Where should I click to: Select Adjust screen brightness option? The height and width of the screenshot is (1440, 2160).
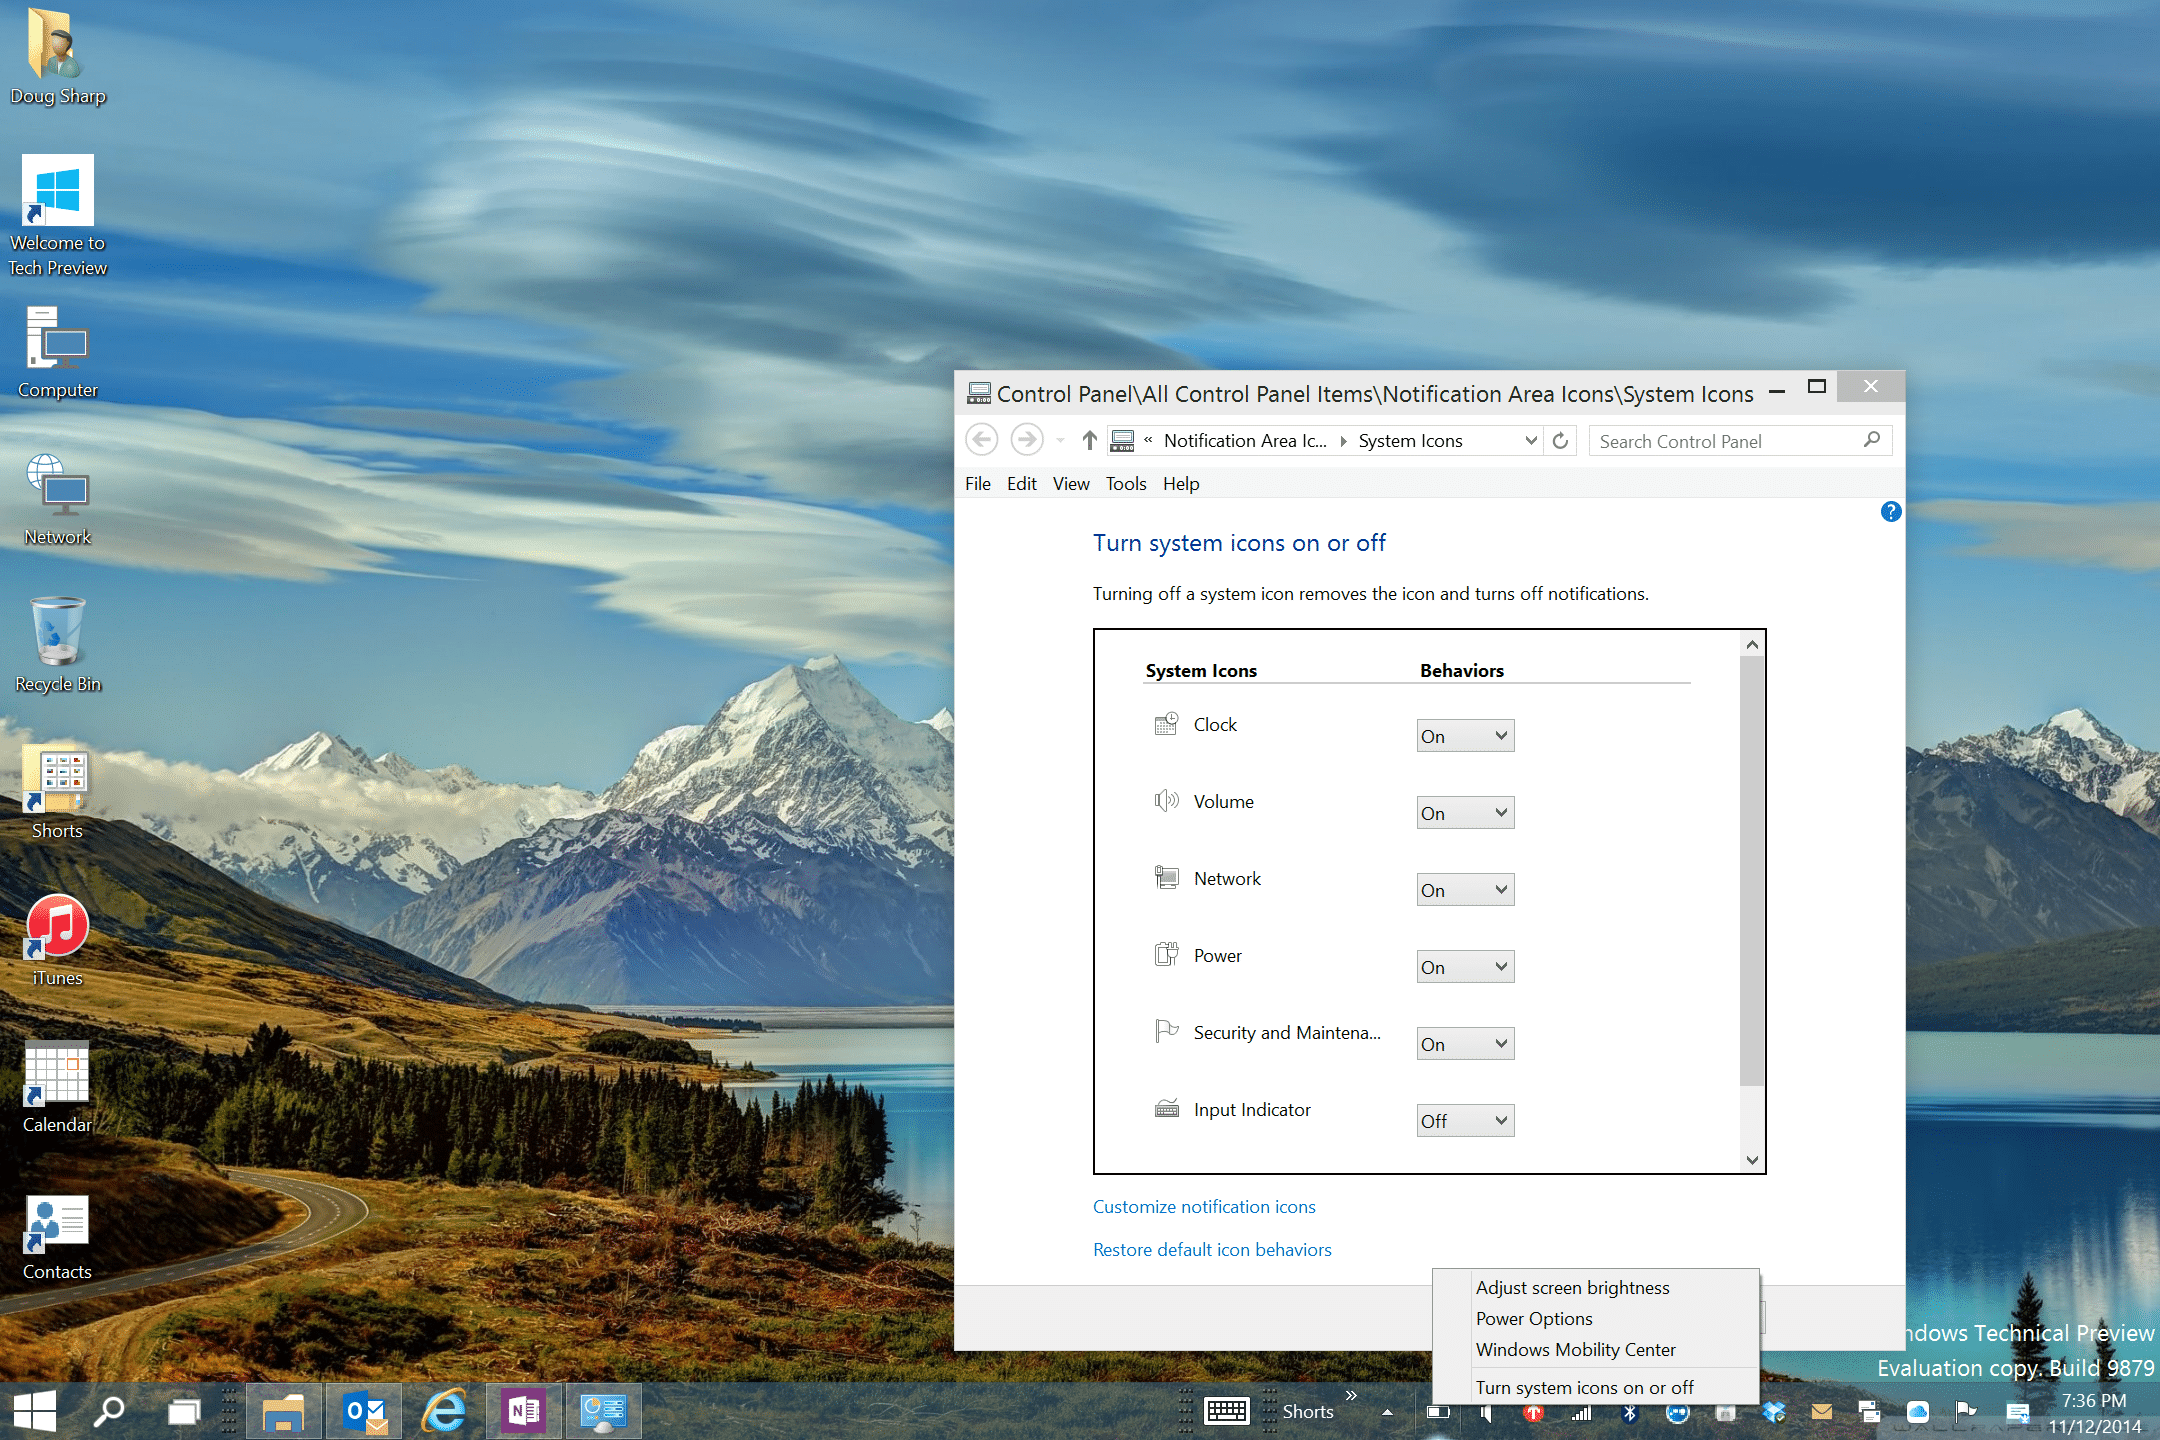(x=1572, y=1287)
